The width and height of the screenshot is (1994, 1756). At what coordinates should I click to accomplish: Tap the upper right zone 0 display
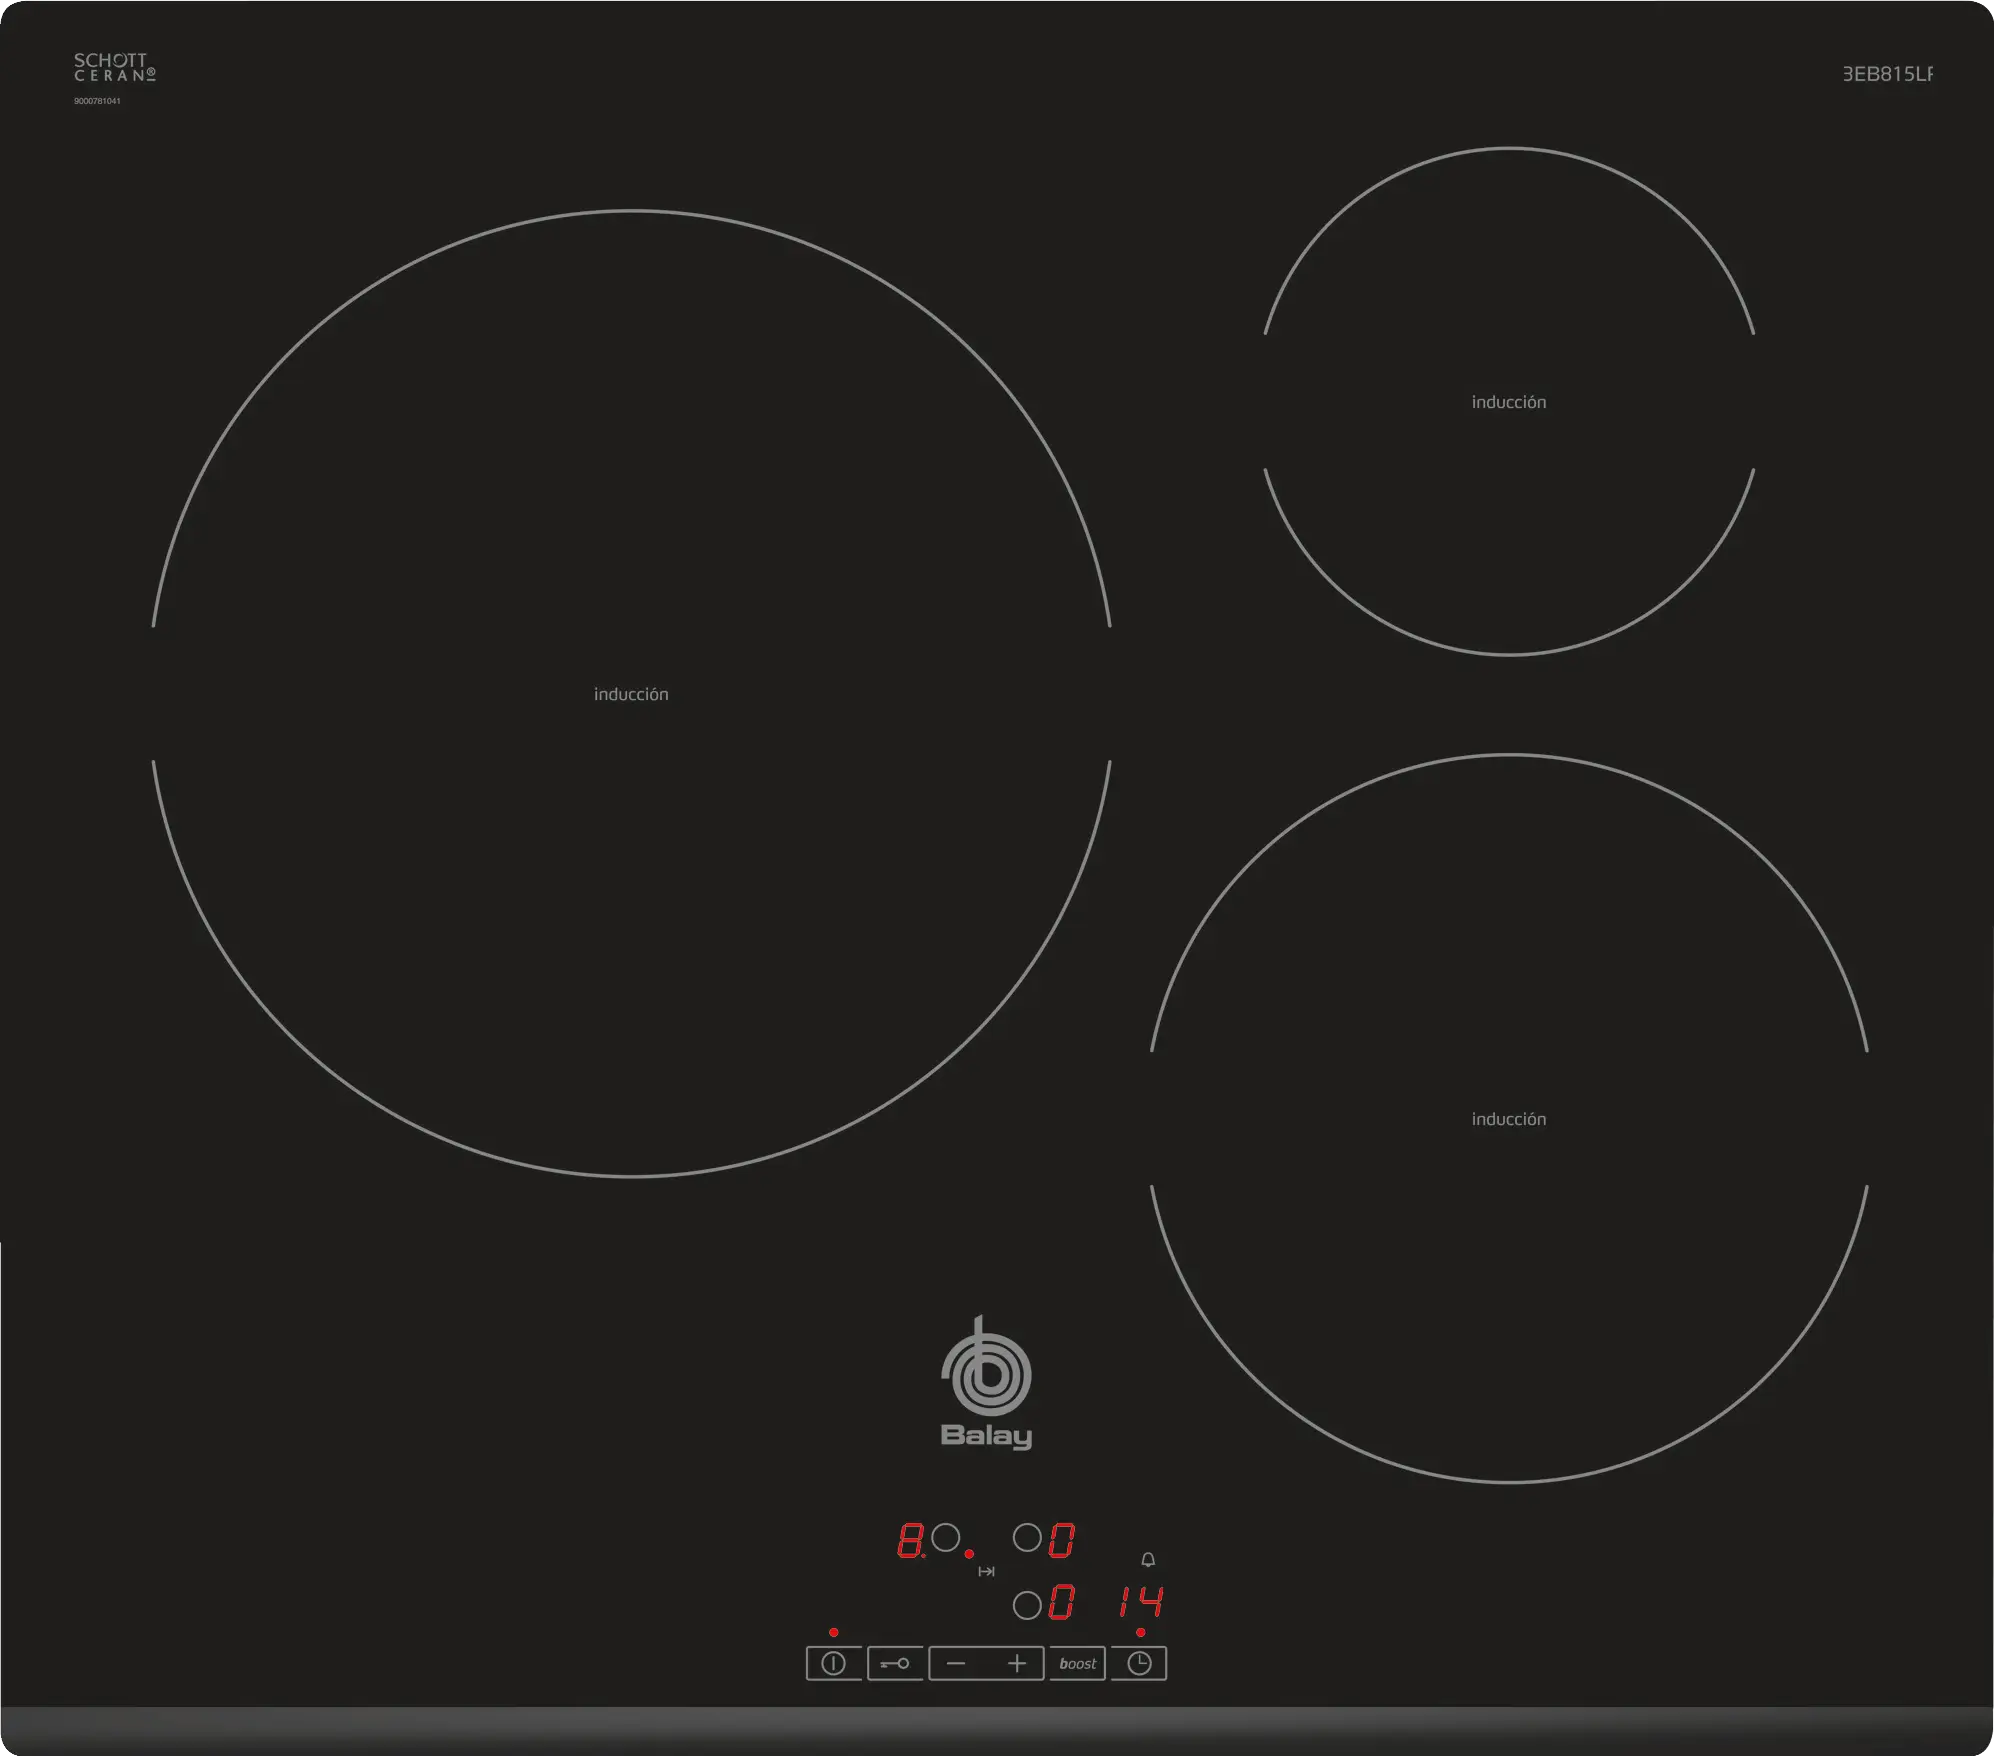(1061, 1540)
